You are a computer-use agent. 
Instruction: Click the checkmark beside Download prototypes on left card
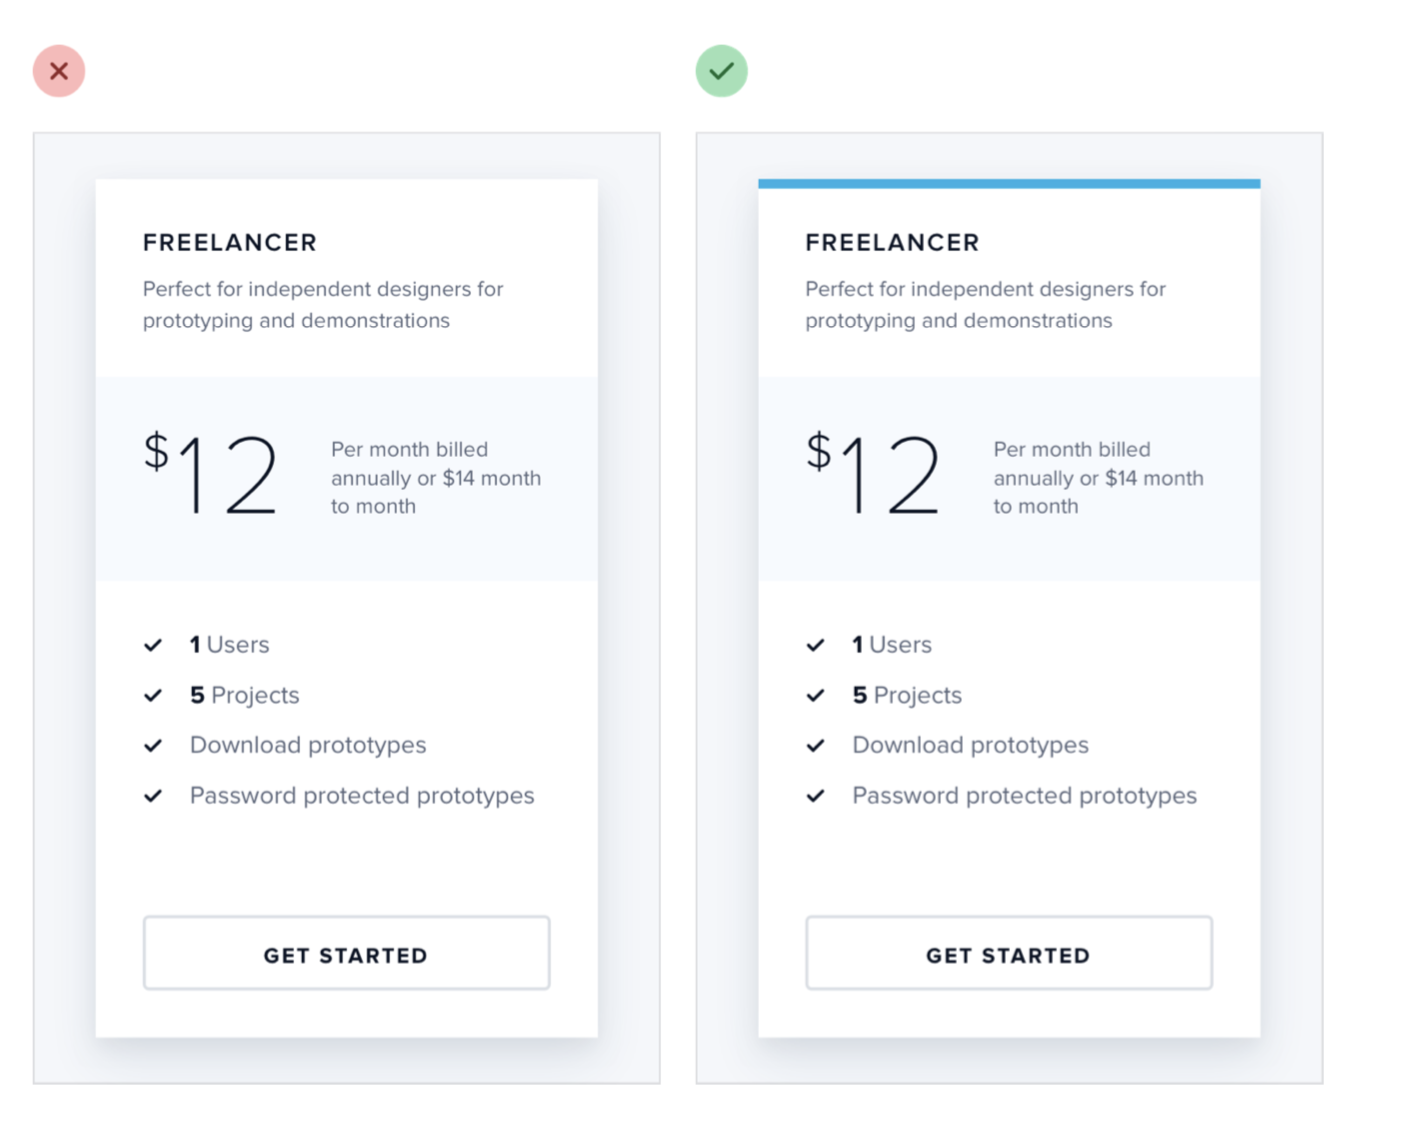[x=154, y=746]
